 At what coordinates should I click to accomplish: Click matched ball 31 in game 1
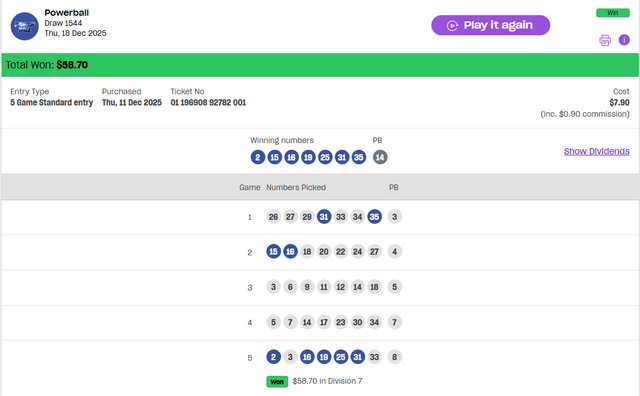[324, 217]
